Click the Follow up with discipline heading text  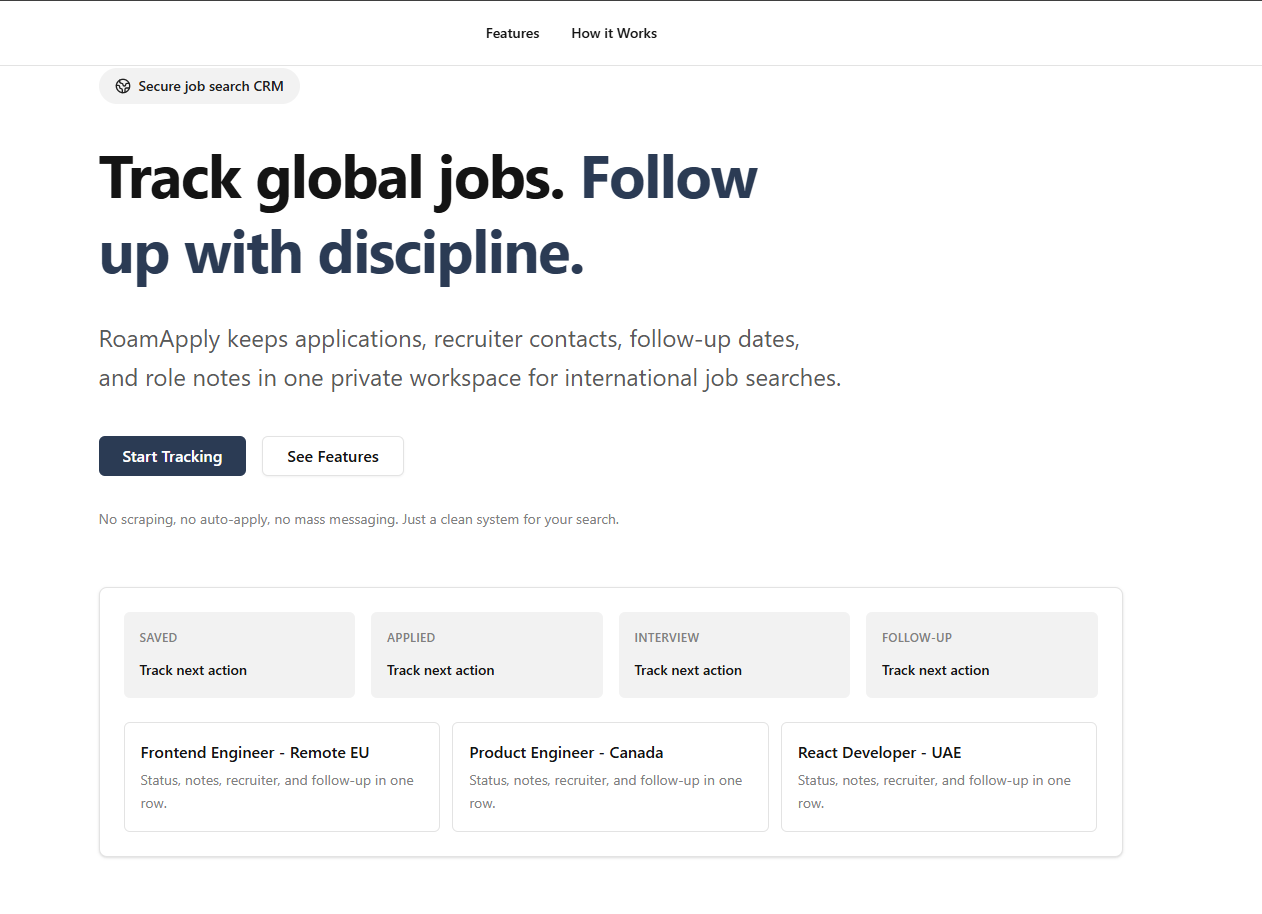pyautogui.click(x=428, y=216)
